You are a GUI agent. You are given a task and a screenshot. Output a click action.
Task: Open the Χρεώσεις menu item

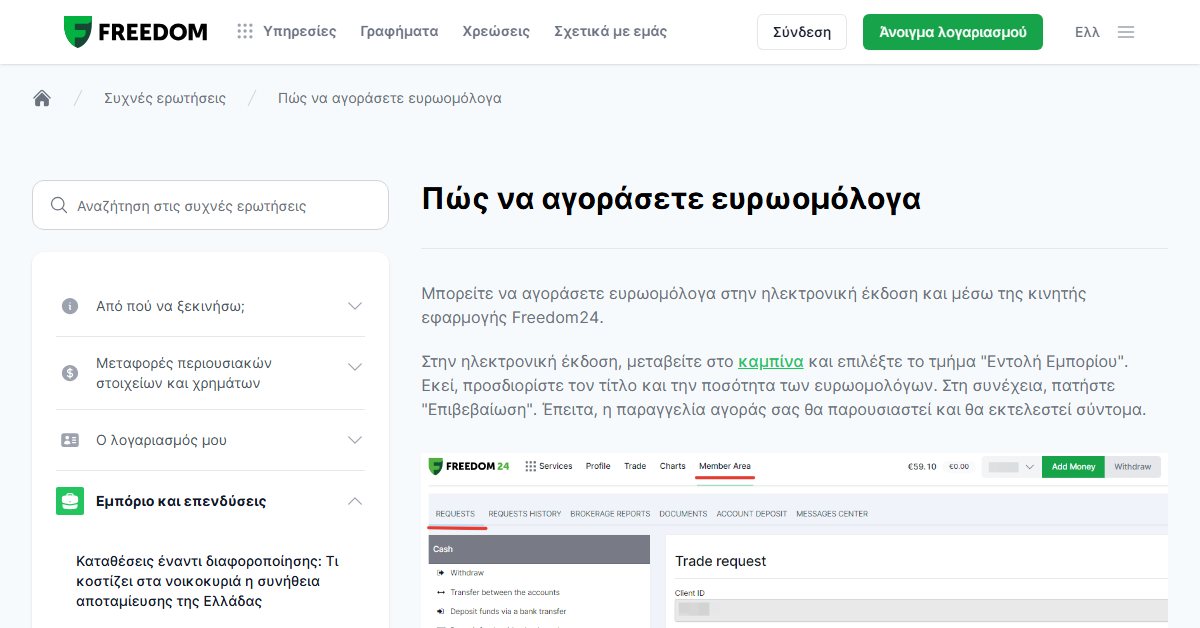[496, 32]
